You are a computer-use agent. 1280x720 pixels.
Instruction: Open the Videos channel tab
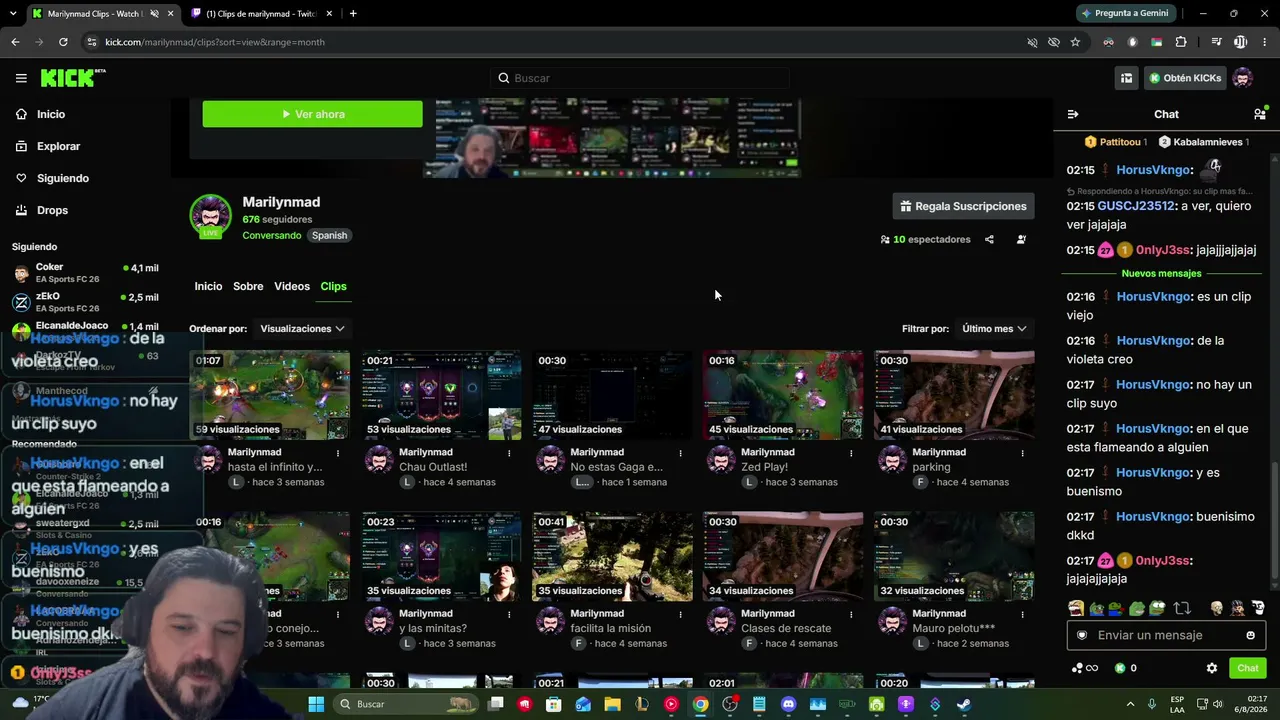tap(292, 286)
